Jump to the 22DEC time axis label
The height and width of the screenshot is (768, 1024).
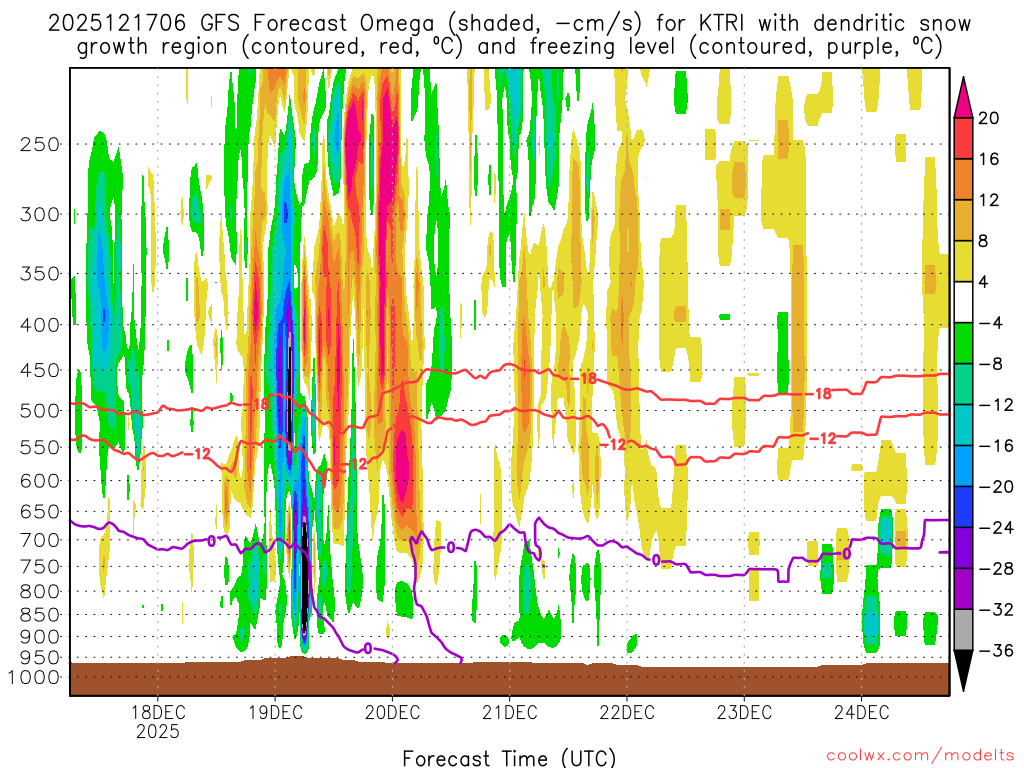pyautogui.click(x=627, y=713)
